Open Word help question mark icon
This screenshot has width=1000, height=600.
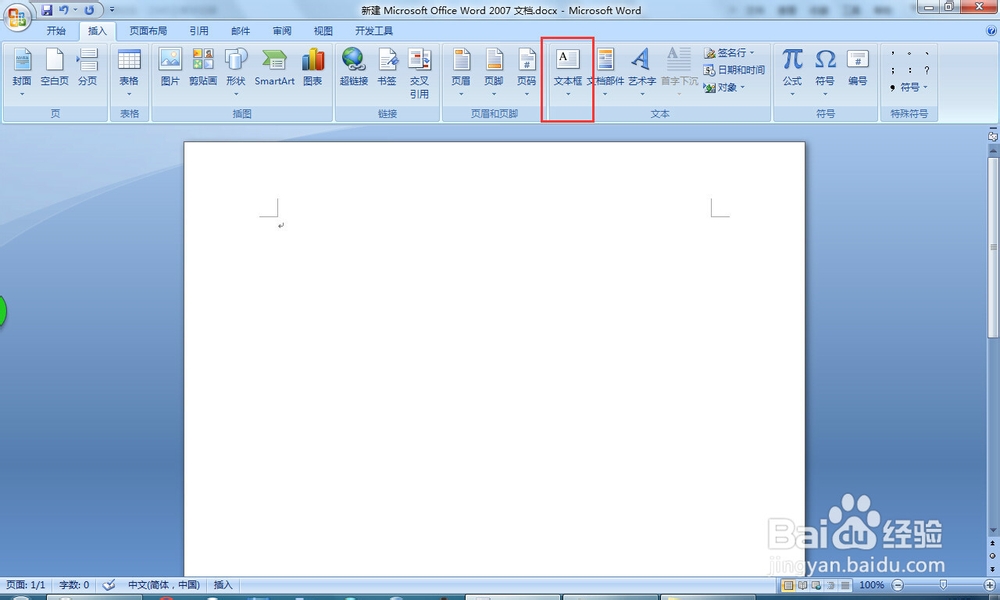pyautogui.click(x=992, y=31)
